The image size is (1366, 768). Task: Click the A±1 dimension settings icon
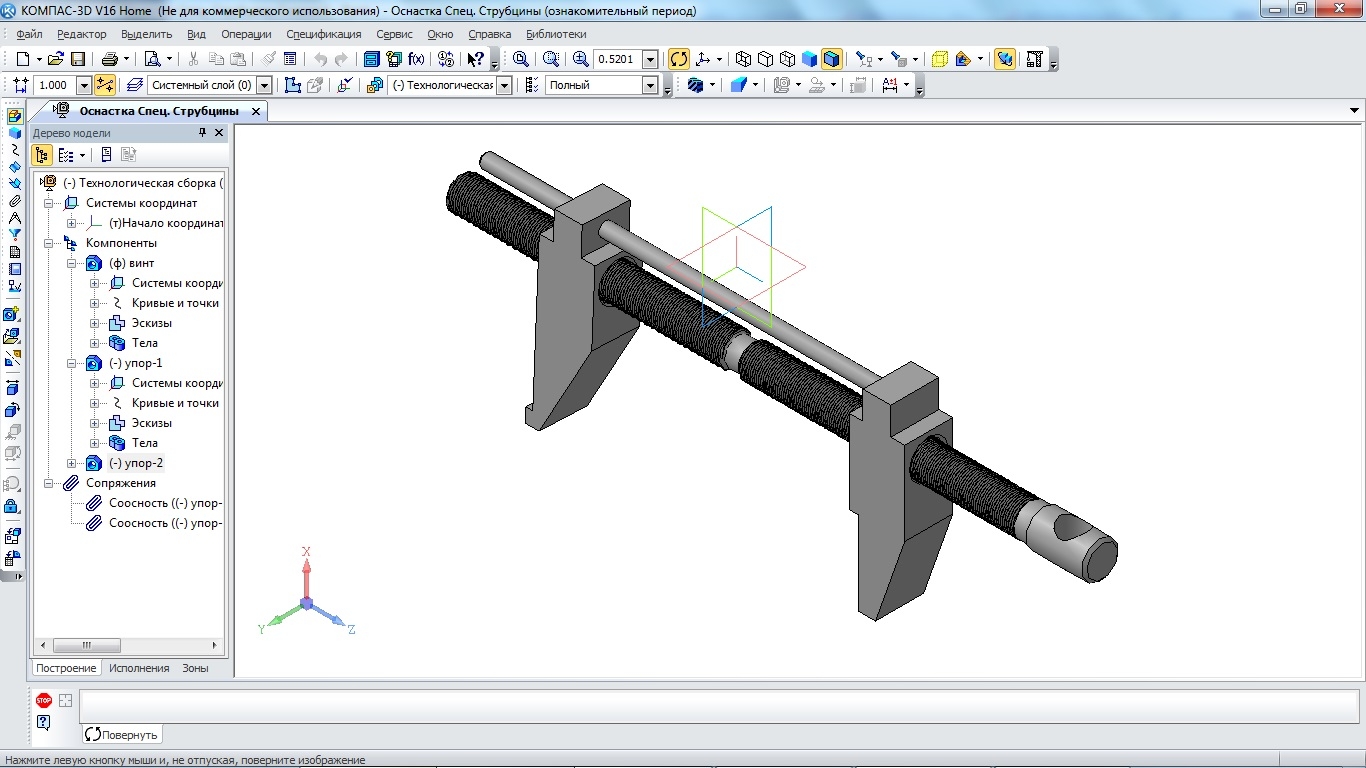click(x=889, y=85)
